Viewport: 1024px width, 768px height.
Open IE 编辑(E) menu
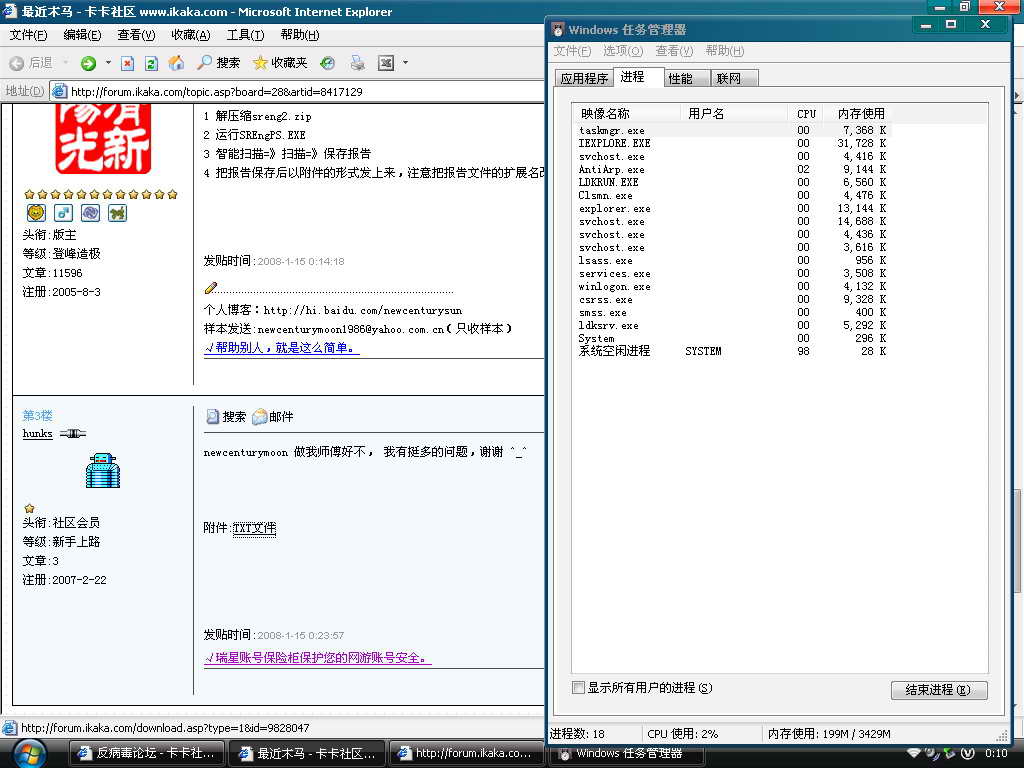[82, 35]
